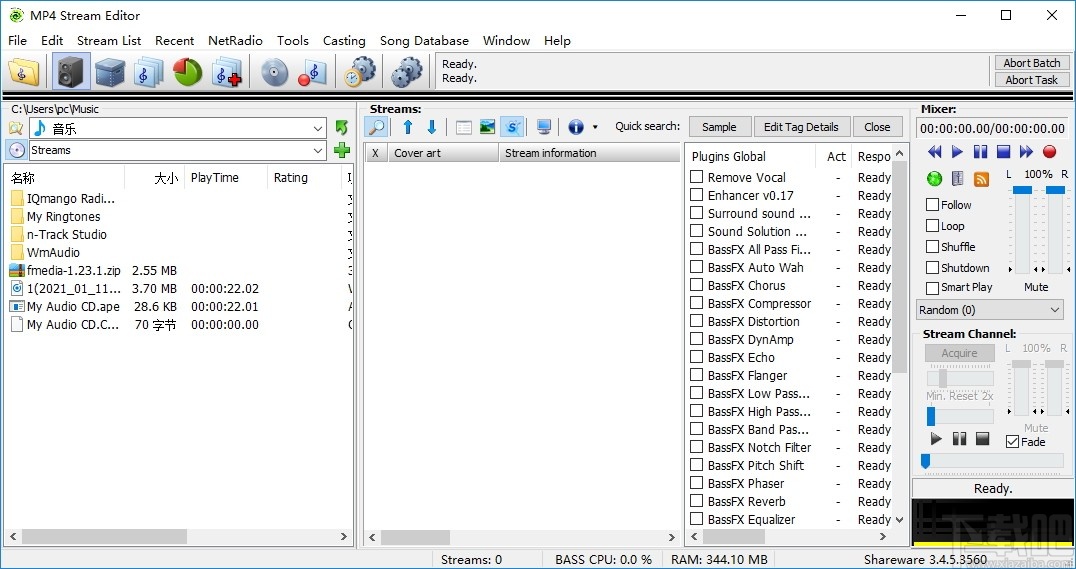
Task: Click the monitor icon in Streams toolbar
Action: tap(544, 127)
